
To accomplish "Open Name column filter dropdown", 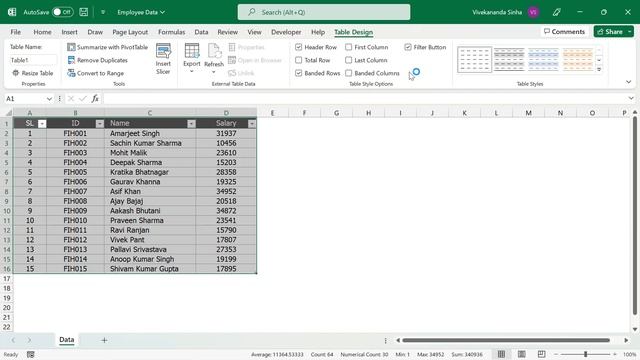I will pyautogui.click(x=191, y=124).
